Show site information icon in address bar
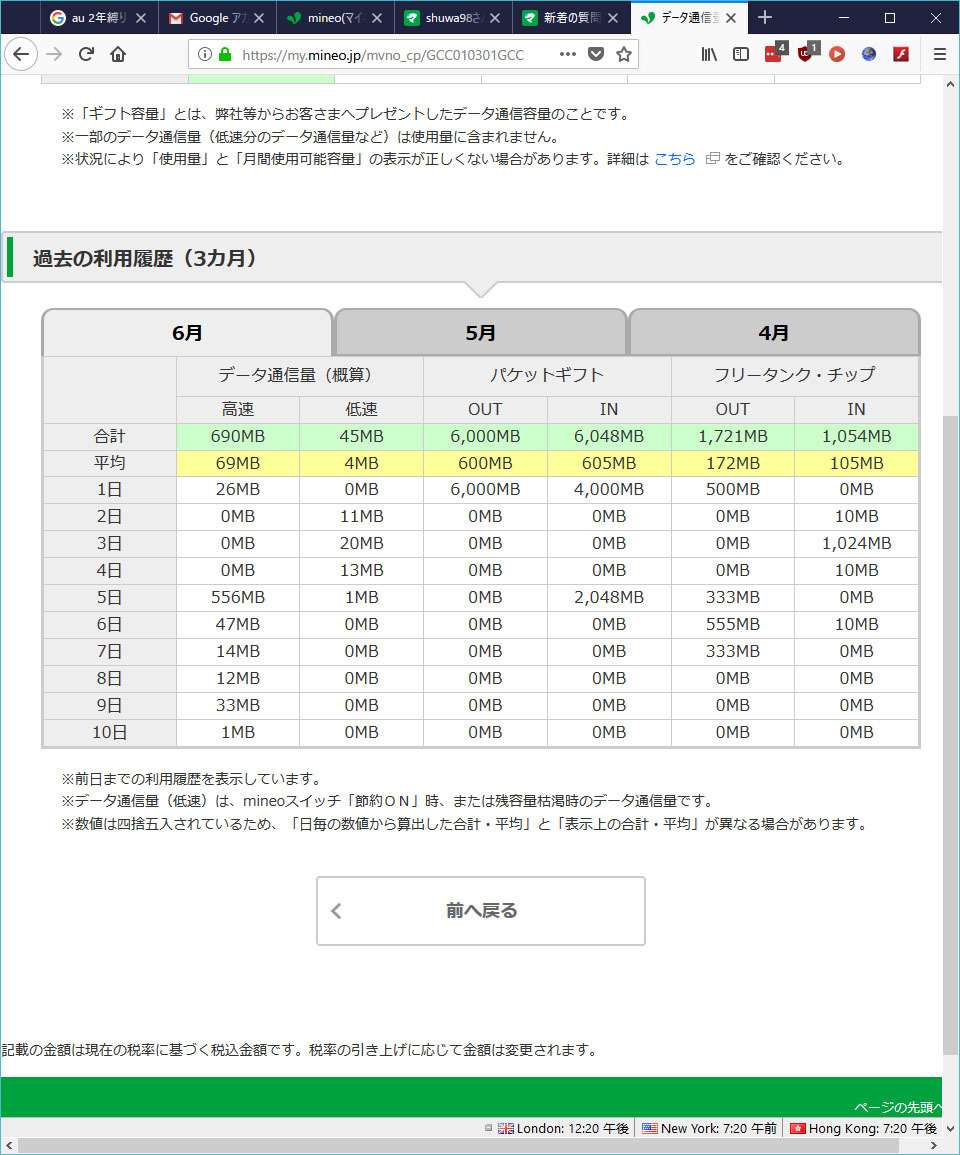960x1155 pixels. click(205, 54)
